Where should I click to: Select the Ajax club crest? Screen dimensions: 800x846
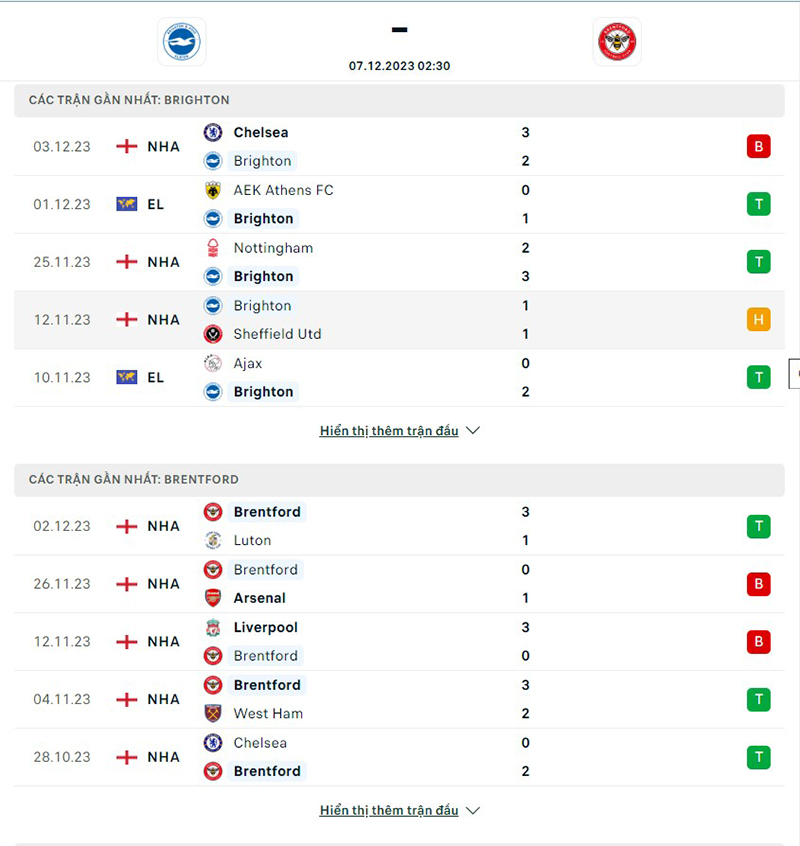pyautogui.click(x=213, y=363)
